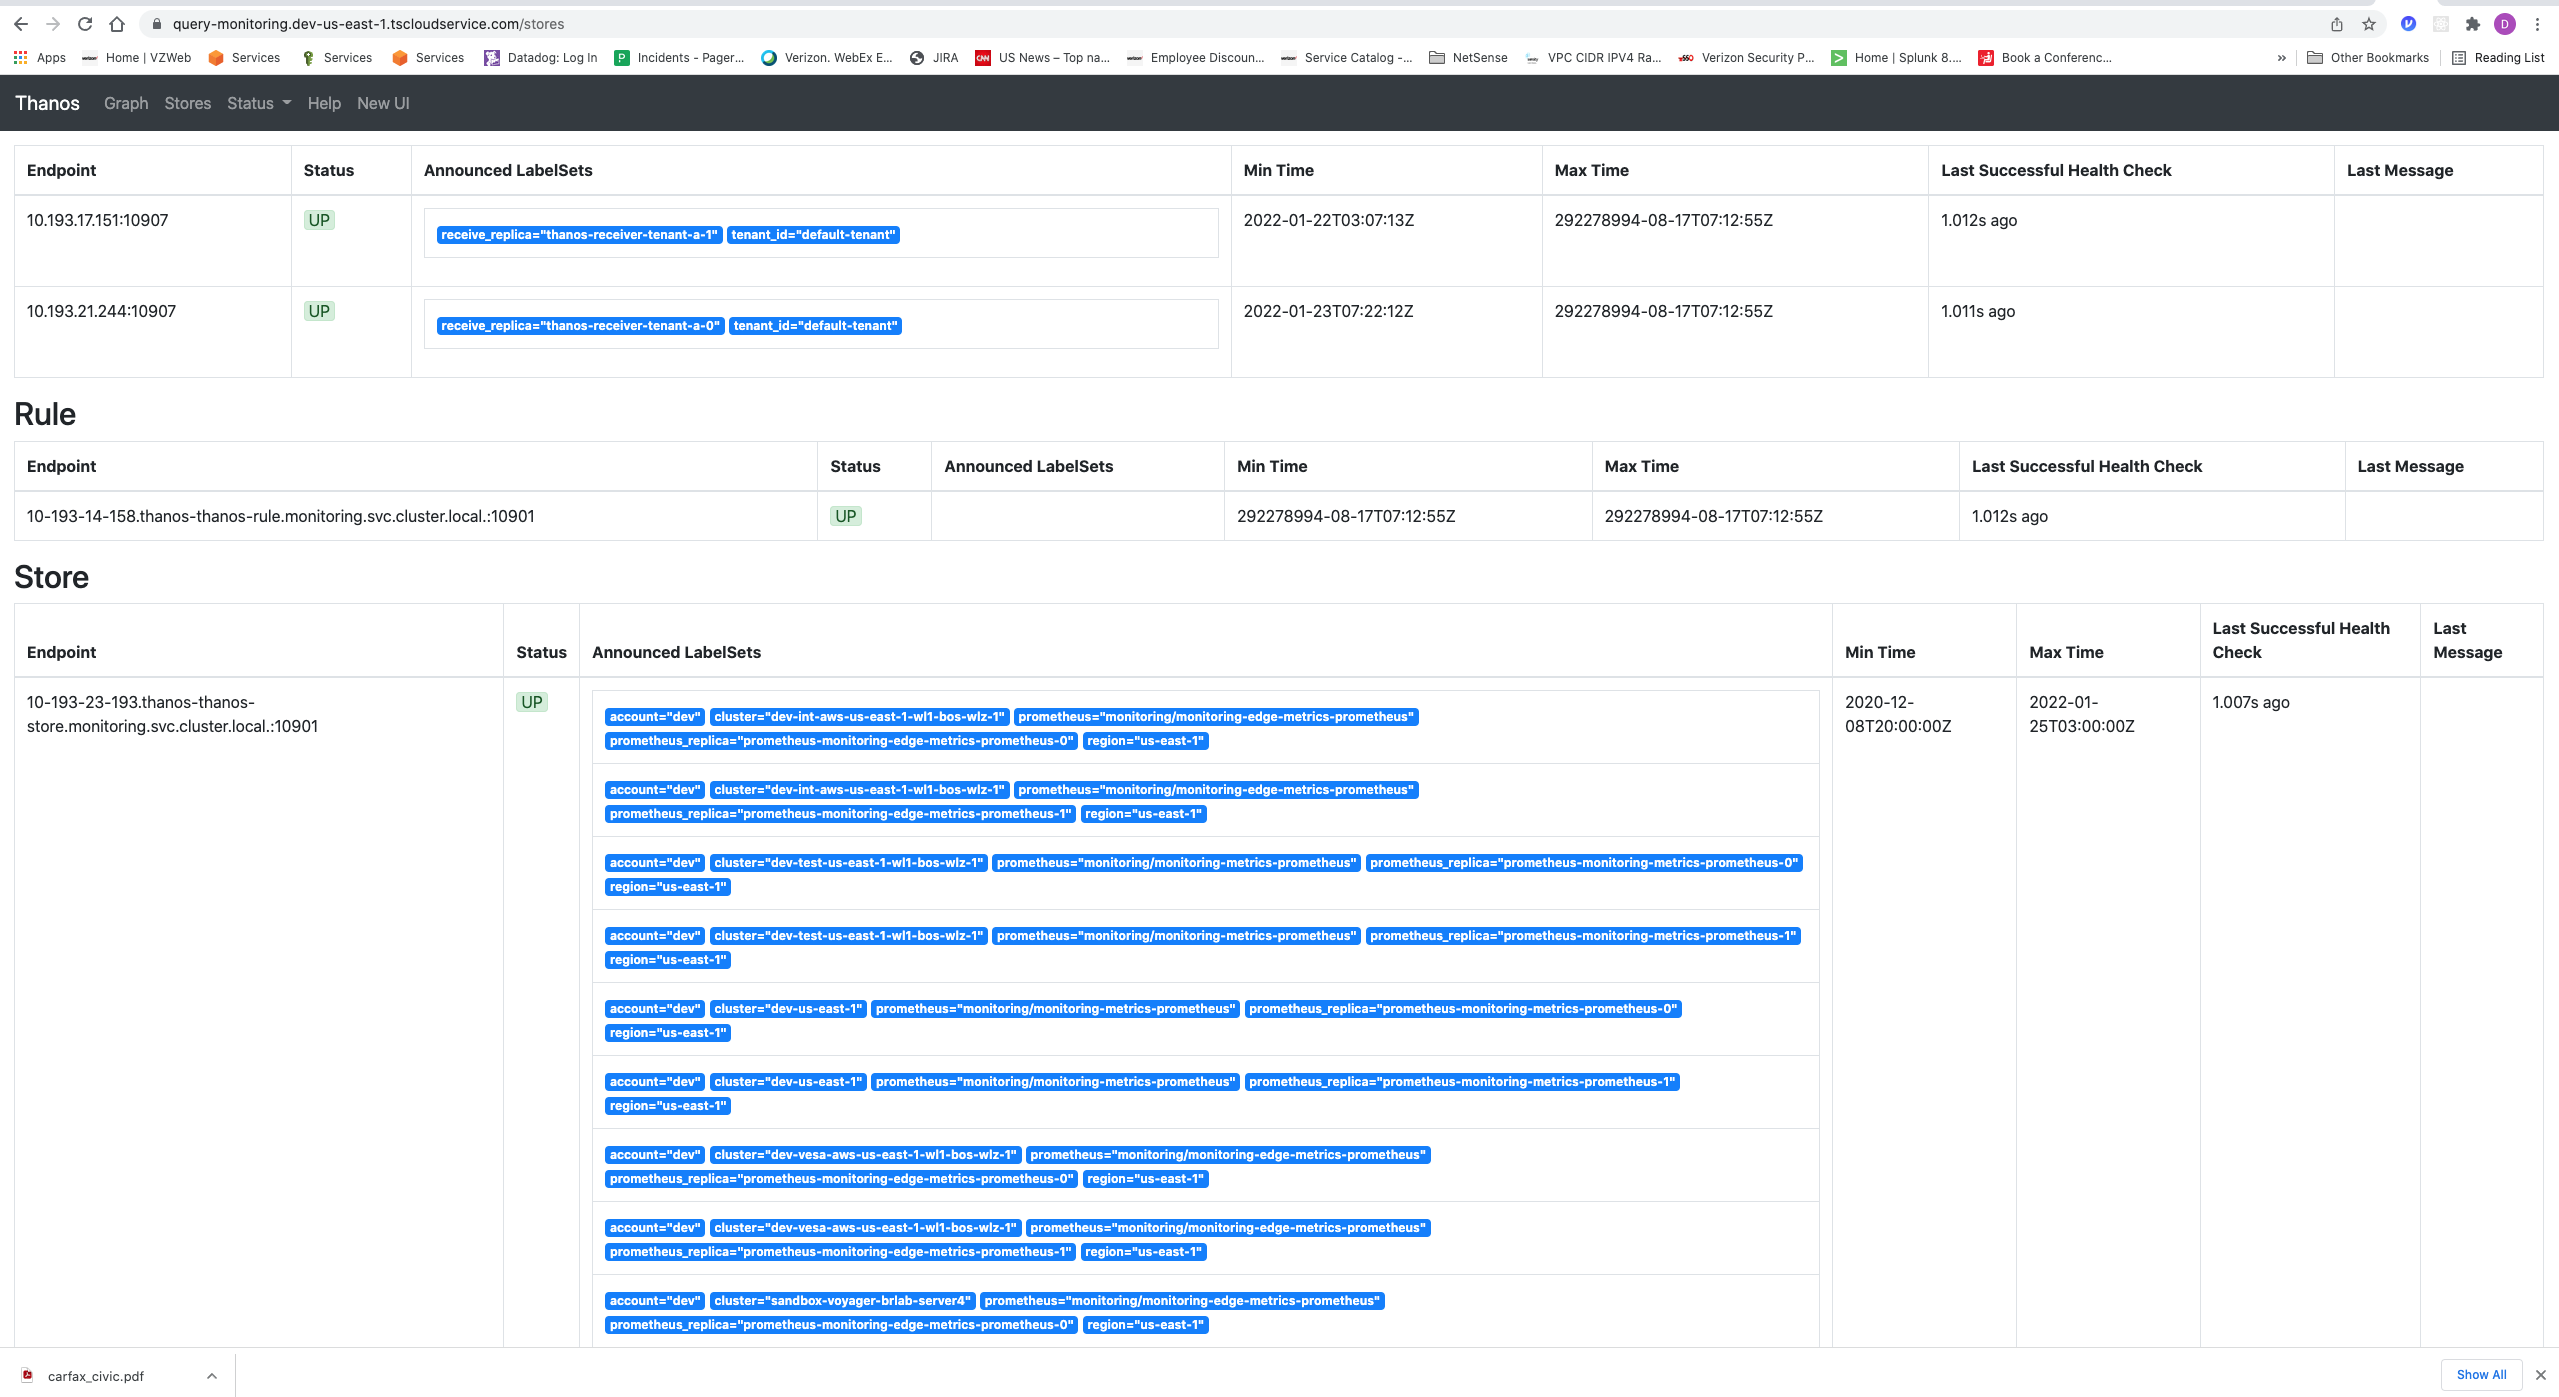This screenshot has width=2559, height=1397.
Task: Click the Show All downloads button
Action: [2481, 1374]
